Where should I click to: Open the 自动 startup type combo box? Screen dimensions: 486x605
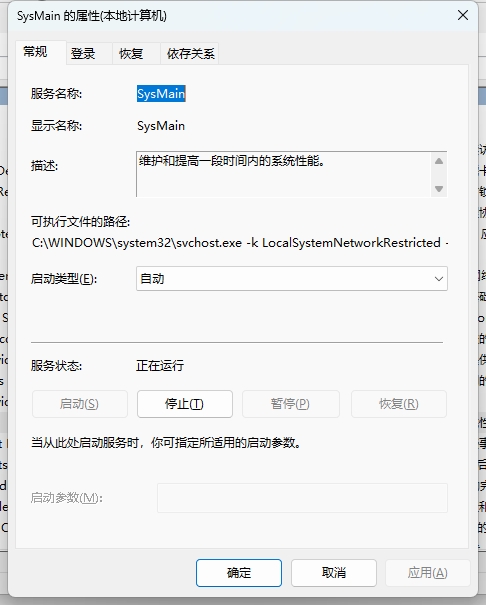292,279
